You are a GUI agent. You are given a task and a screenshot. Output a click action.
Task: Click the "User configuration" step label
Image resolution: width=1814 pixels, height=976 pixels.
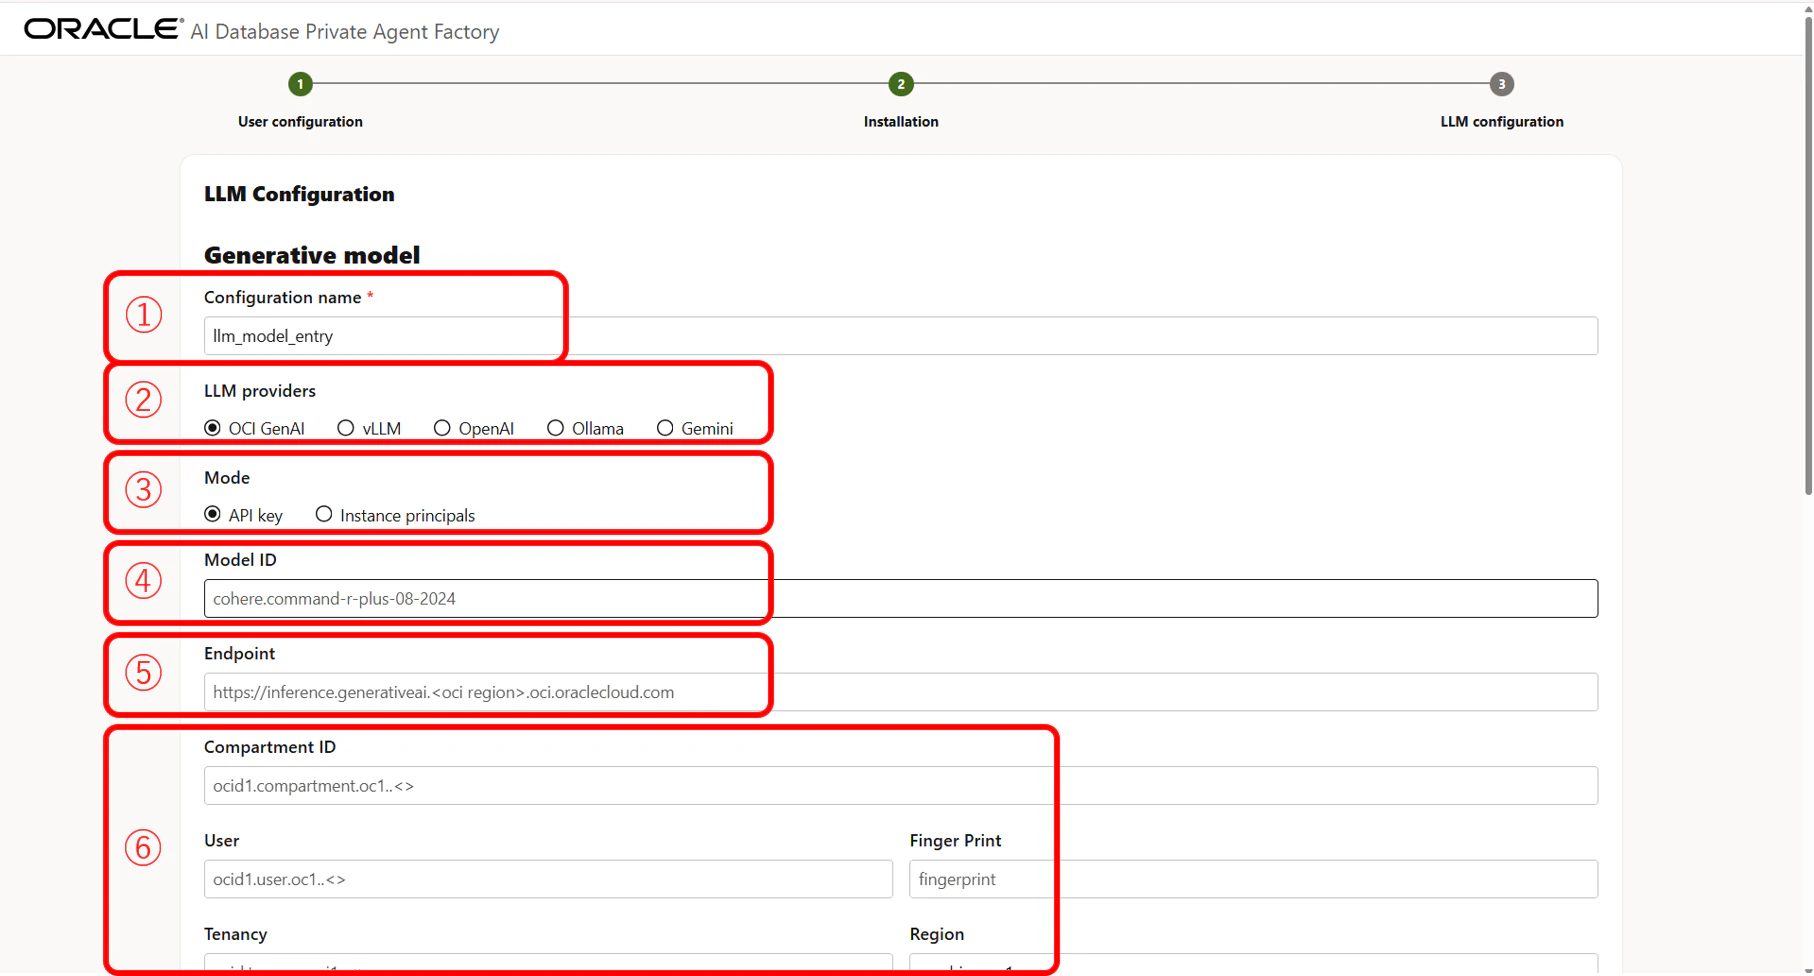(300, 122)
